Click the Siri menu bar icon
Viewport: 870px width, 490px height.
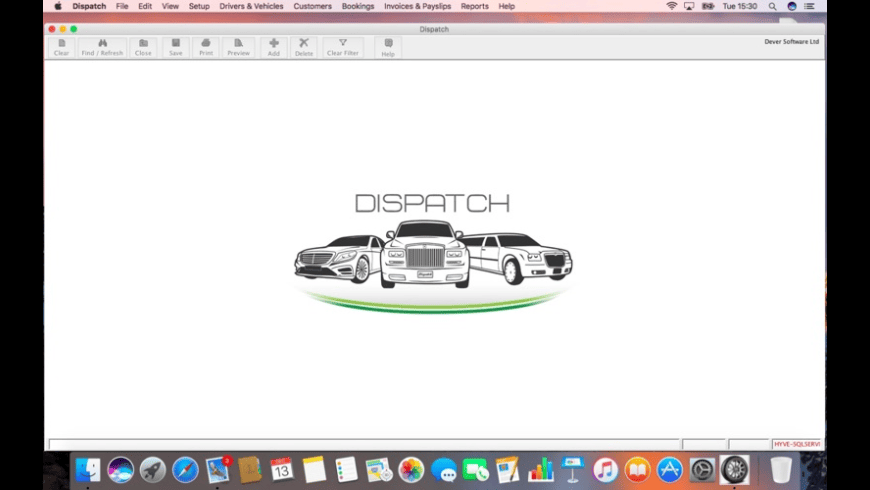pyautogui.click(x=792, y=6)
